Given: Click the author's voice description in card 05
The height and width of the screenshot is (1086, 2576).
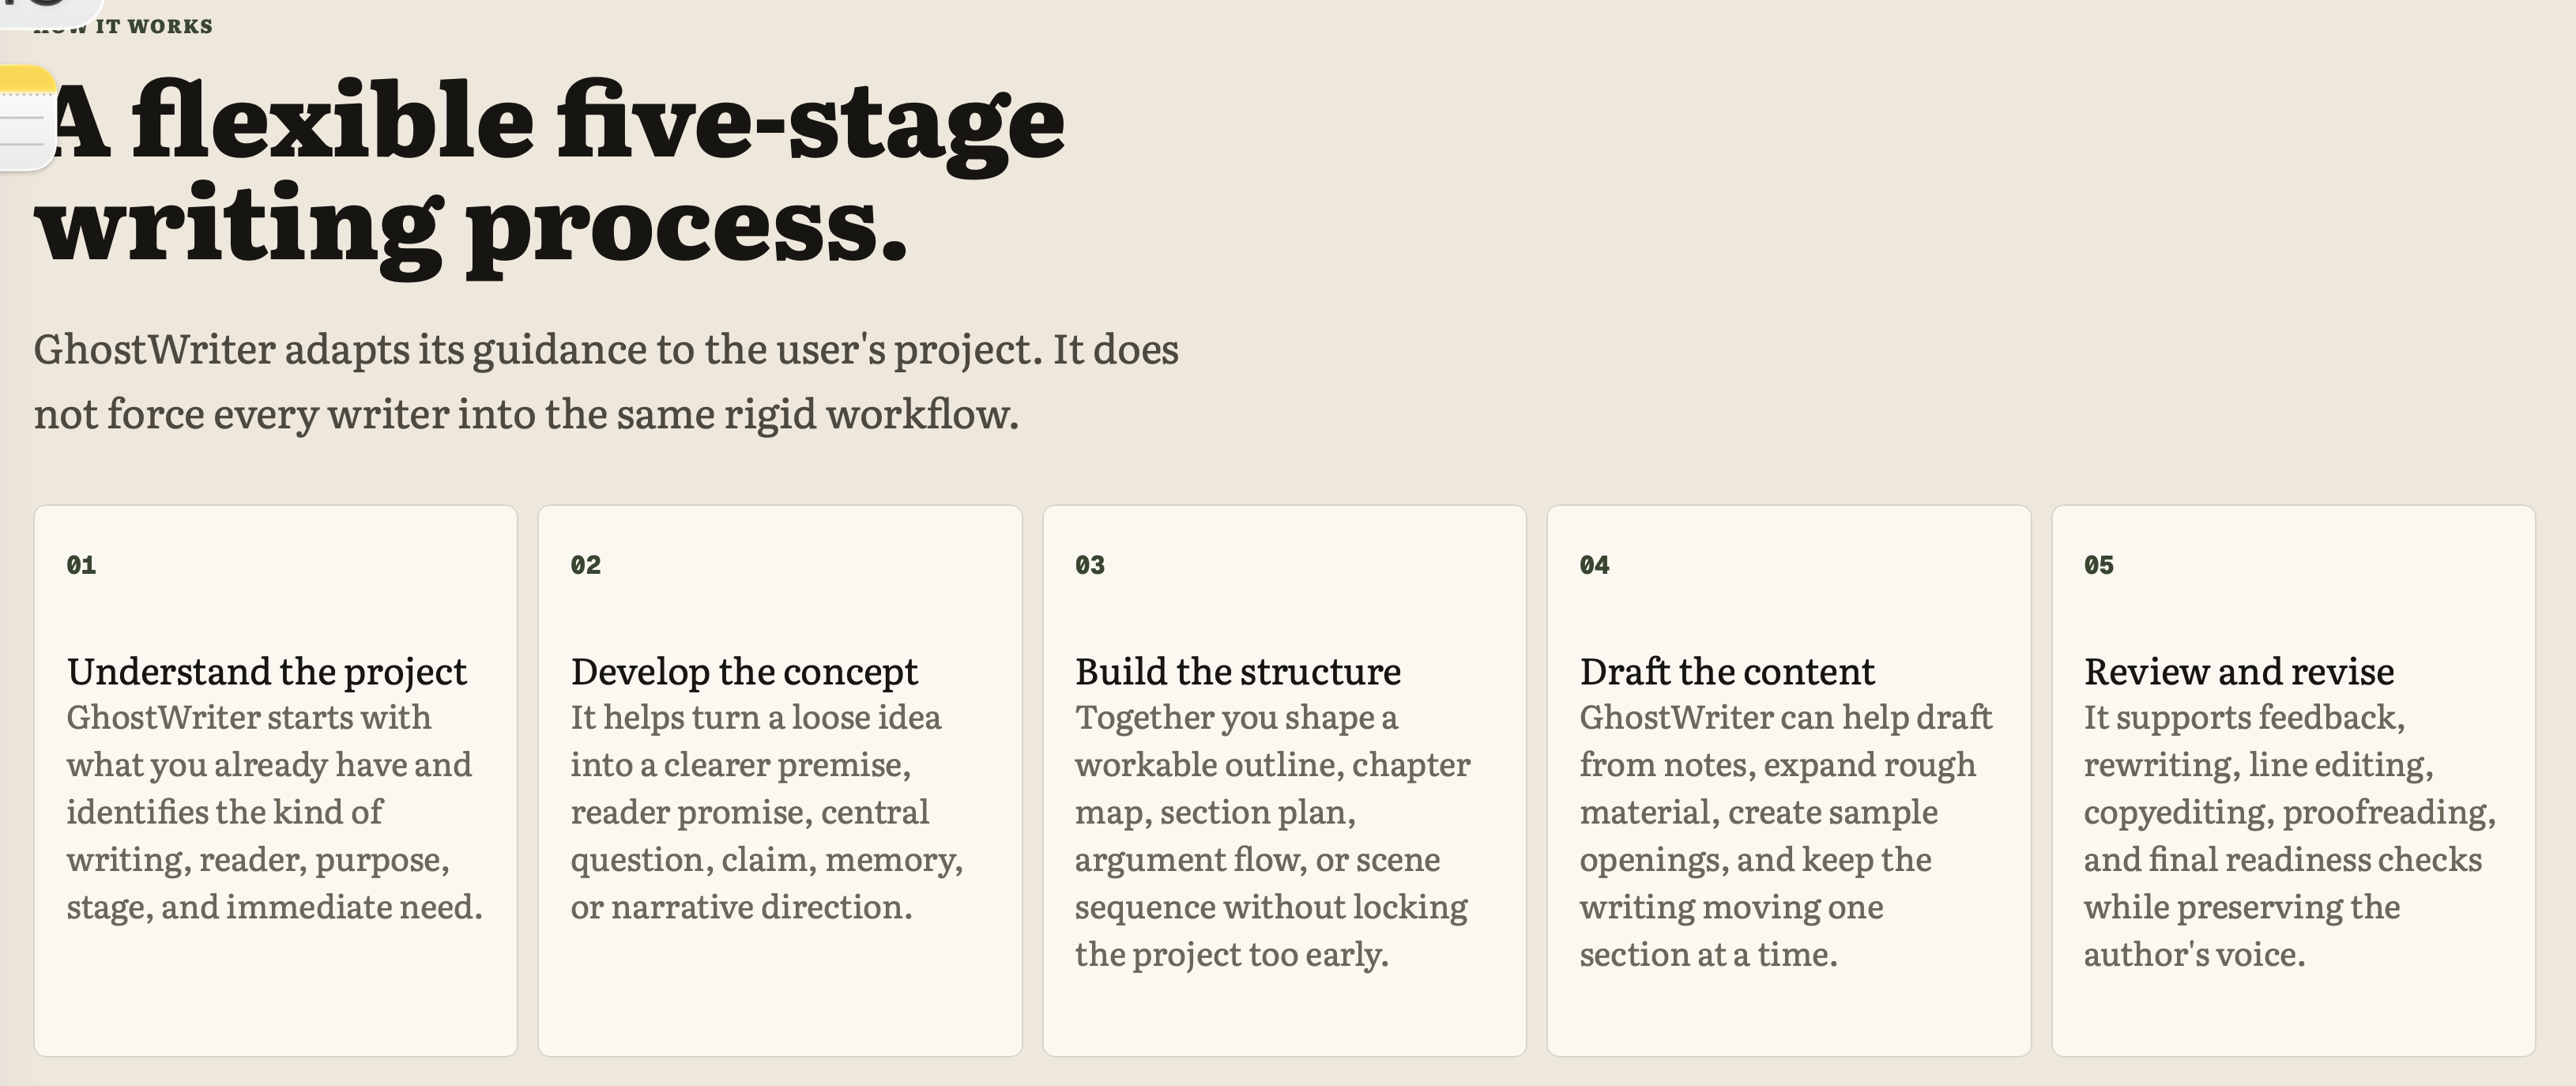Looking at the screenshot, I should [2290, 836].
